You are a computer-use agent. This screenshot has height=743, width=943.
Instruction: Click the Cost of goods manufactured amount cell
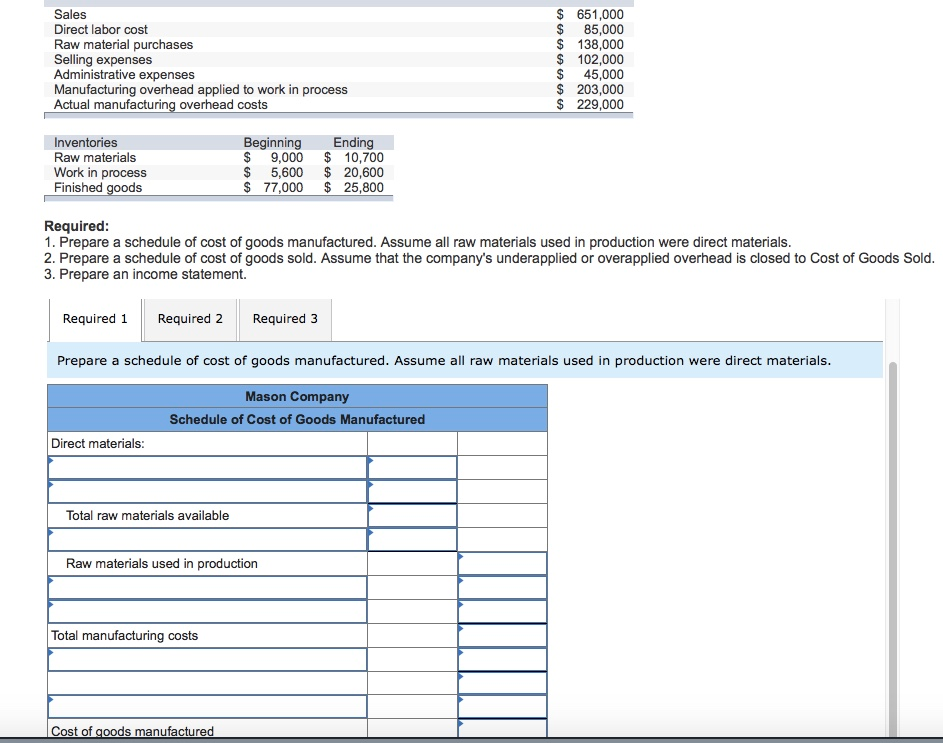(500, 731)
